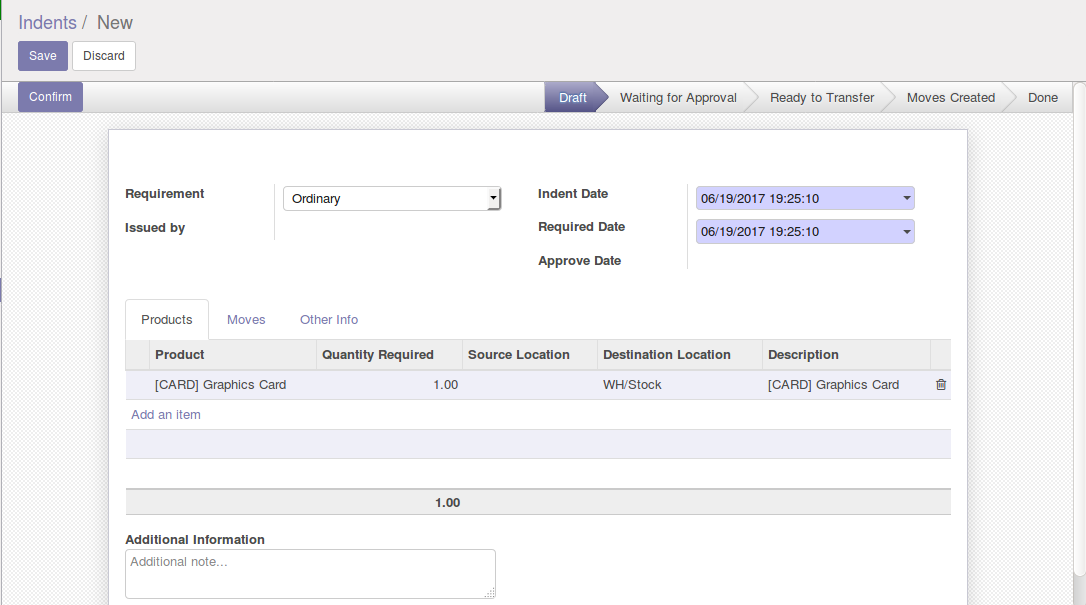Go to Indents breadcrumb
Viewport: 1086px width, 605px height.
click(47, 22)
